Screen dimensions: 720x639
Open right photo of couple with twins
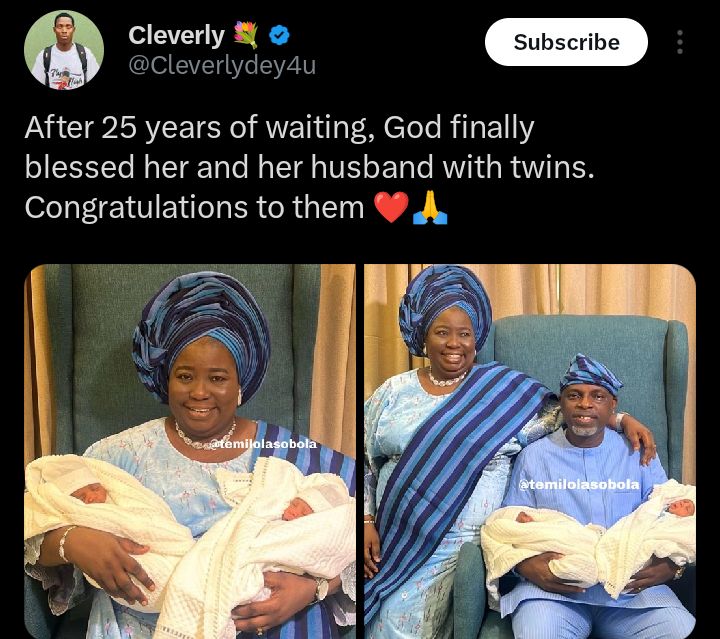pyautogui.click(x=530, y=450)
